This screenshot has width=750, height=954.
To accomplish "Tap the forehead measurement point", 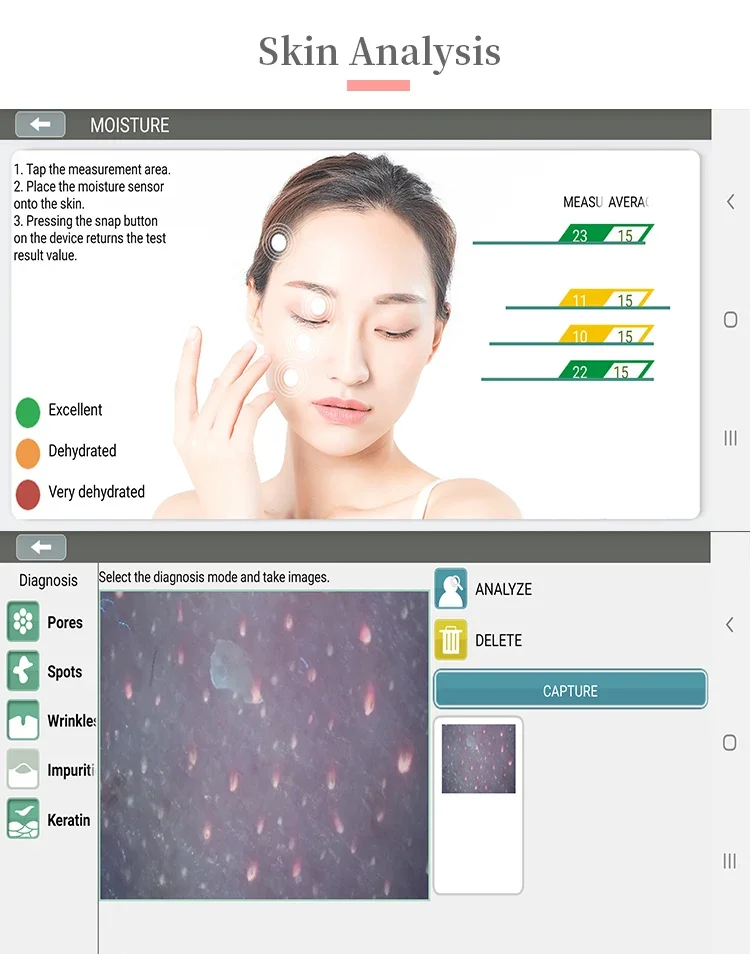I will [x=278, y=242].
